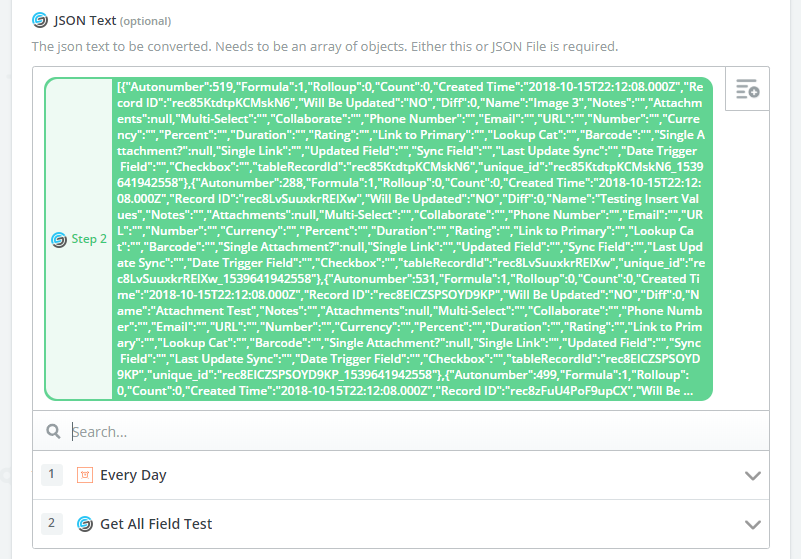Screen dimensions: 801x559
Task: Click the JSON Text field label
Action: [x=85, y=20]
